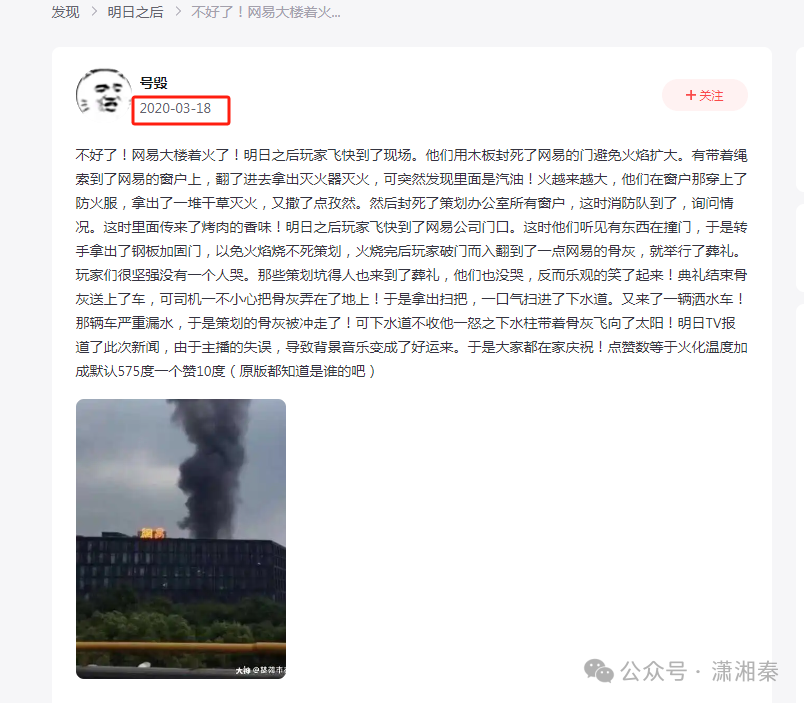Click the plus icon inside 关注

pos(691,95)
